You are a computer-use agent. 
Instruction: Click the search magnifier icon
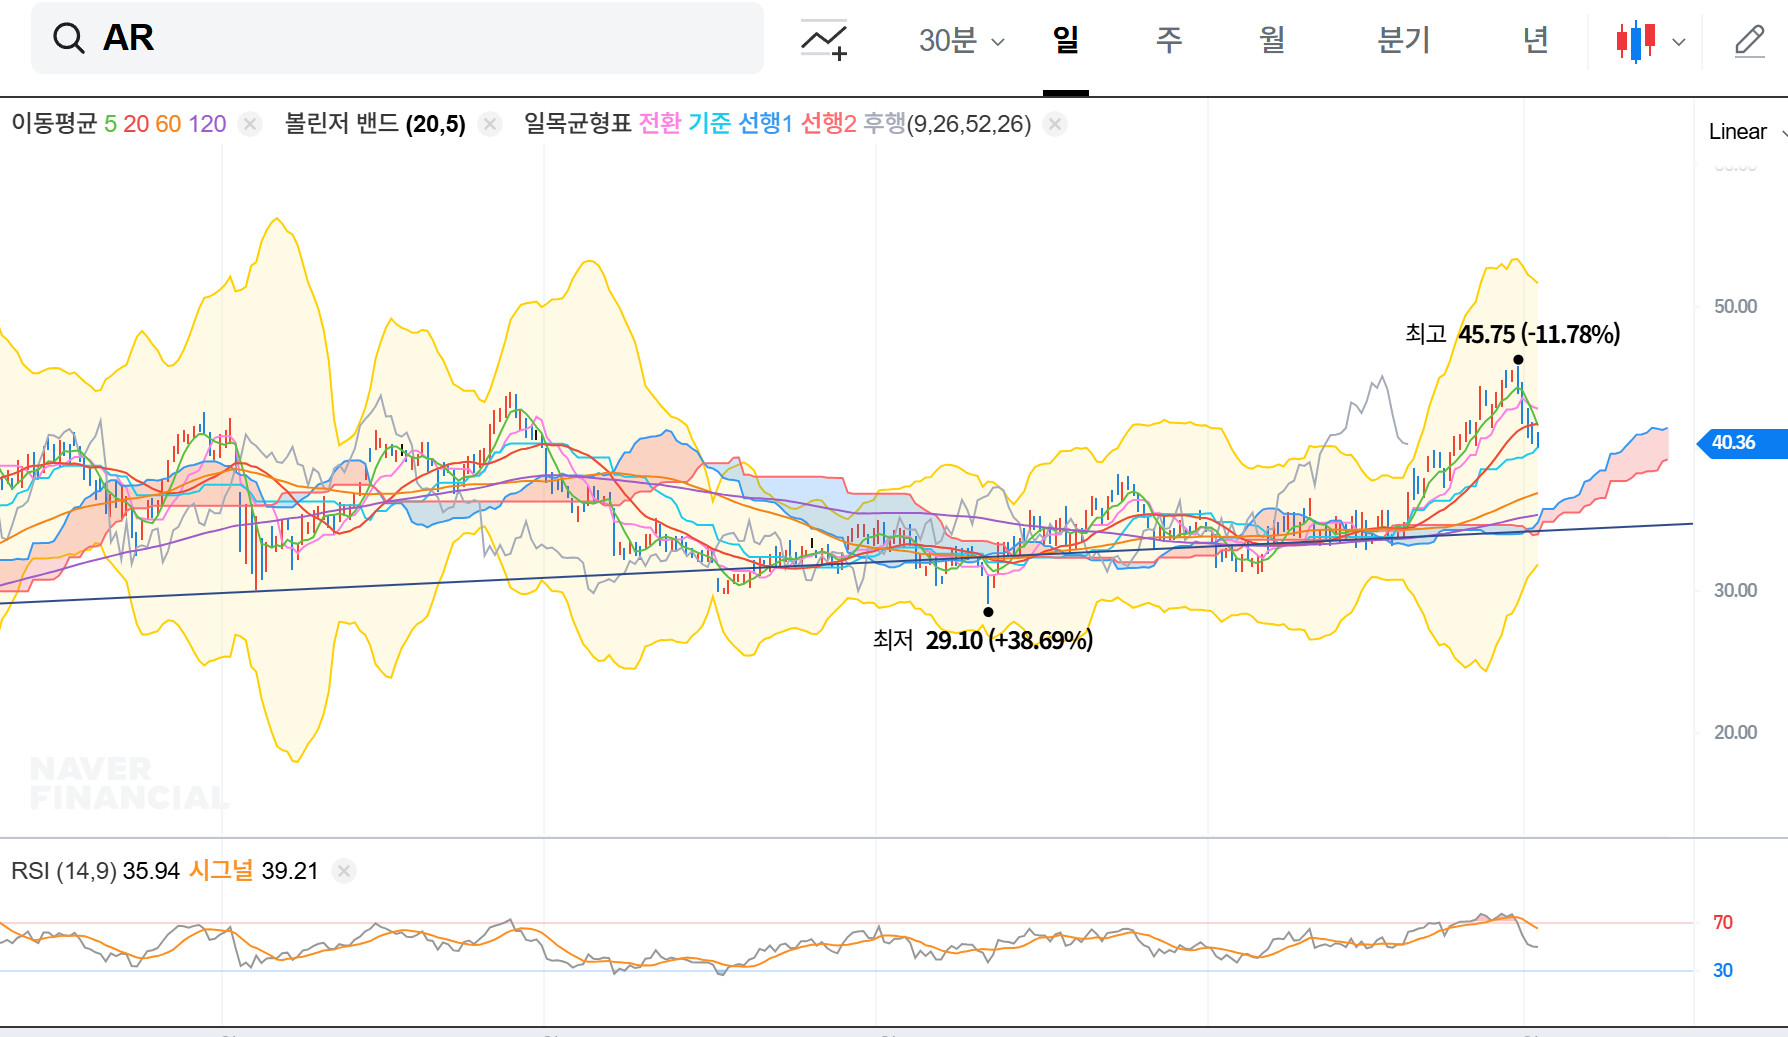click(x=68, y=39)
